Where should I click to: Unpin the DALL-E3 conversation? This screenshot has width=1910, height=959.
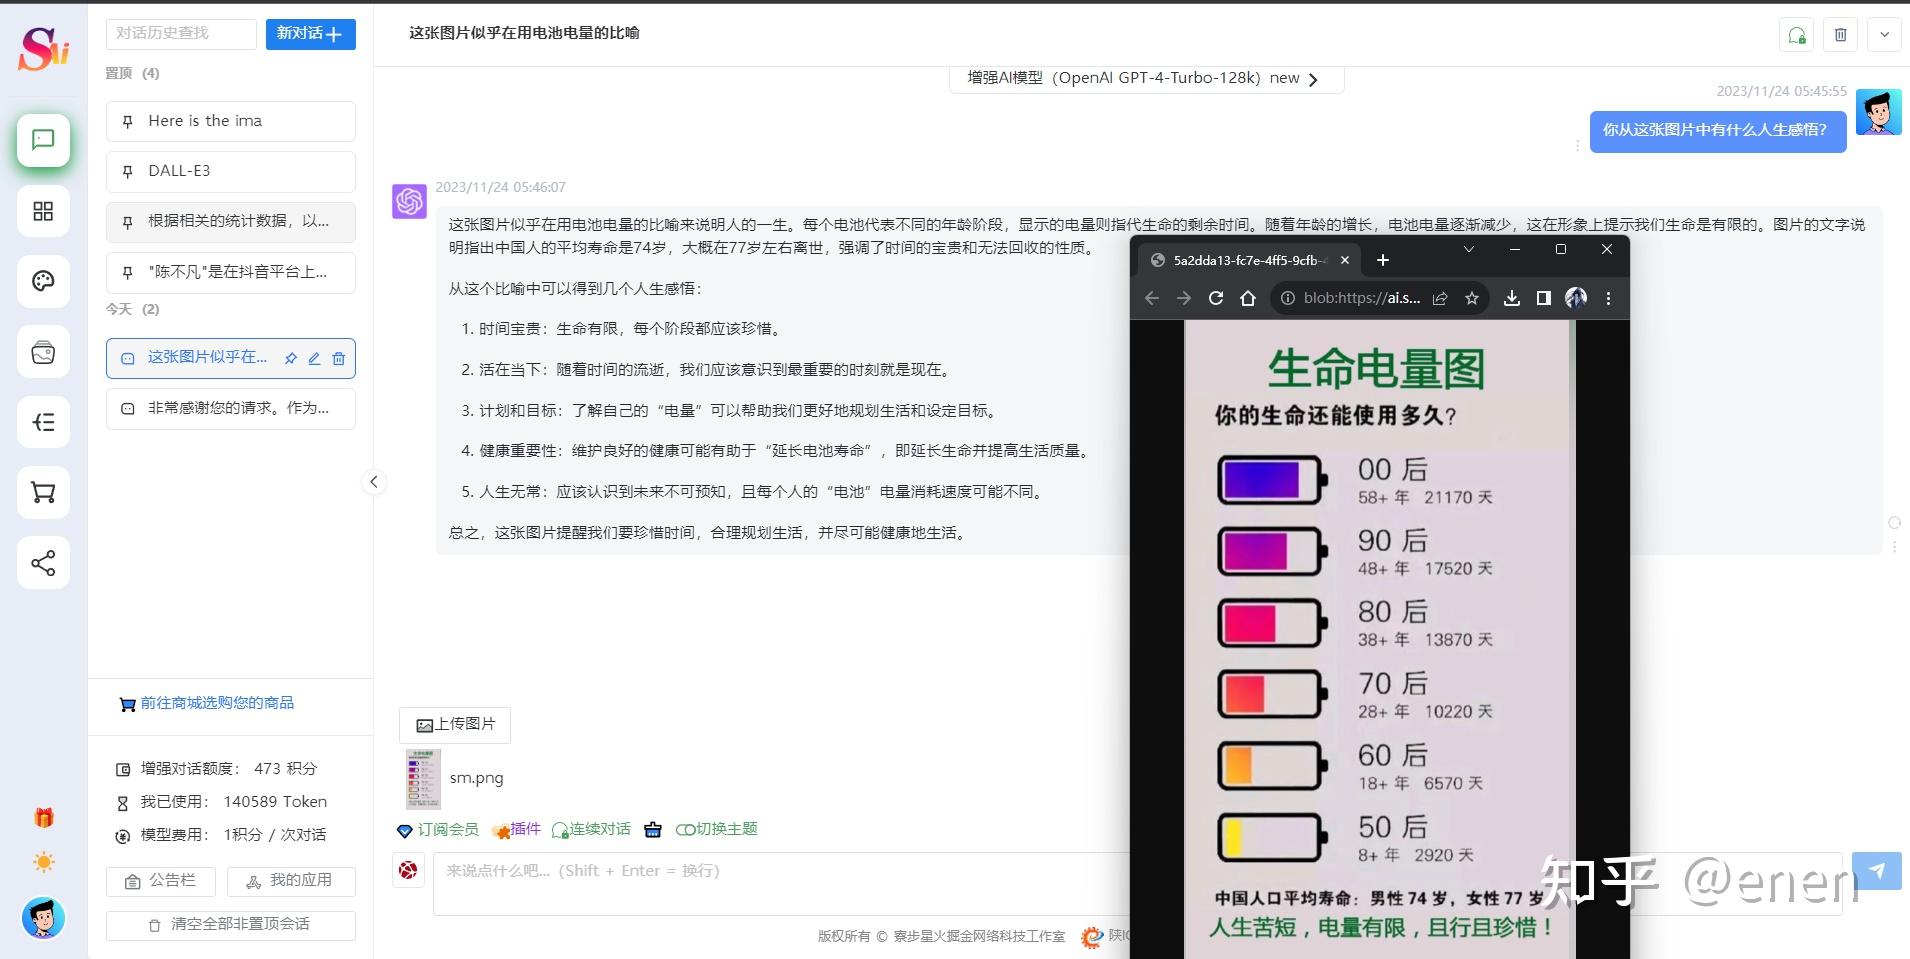127,171
